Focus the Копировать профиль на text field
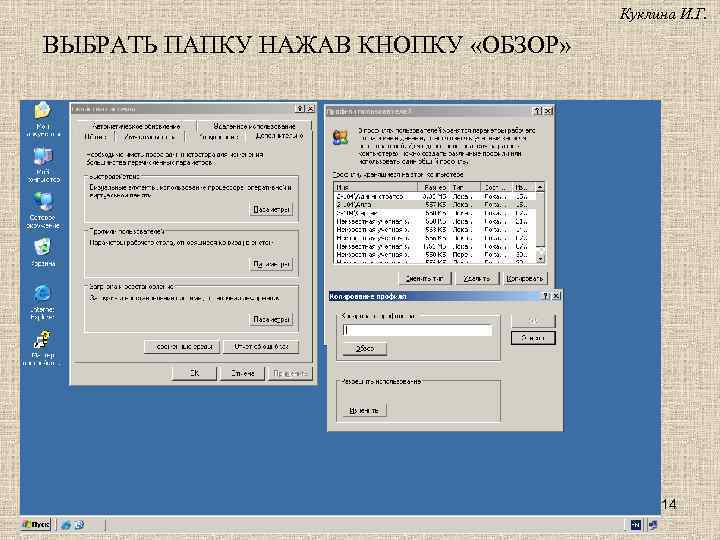The width and height of the screenshot is (720, 540). pos(417,330)
